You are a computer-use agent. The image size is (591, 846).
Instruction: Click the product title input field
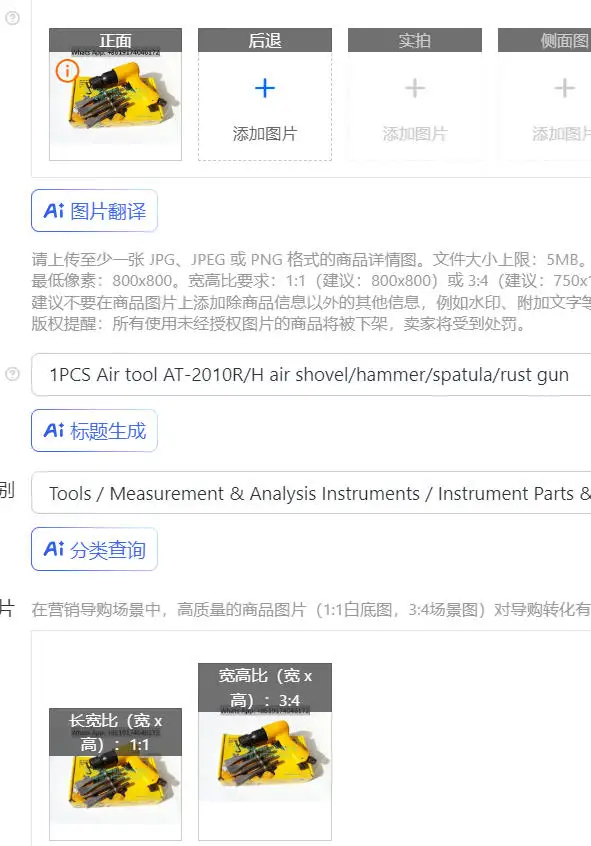311,374
